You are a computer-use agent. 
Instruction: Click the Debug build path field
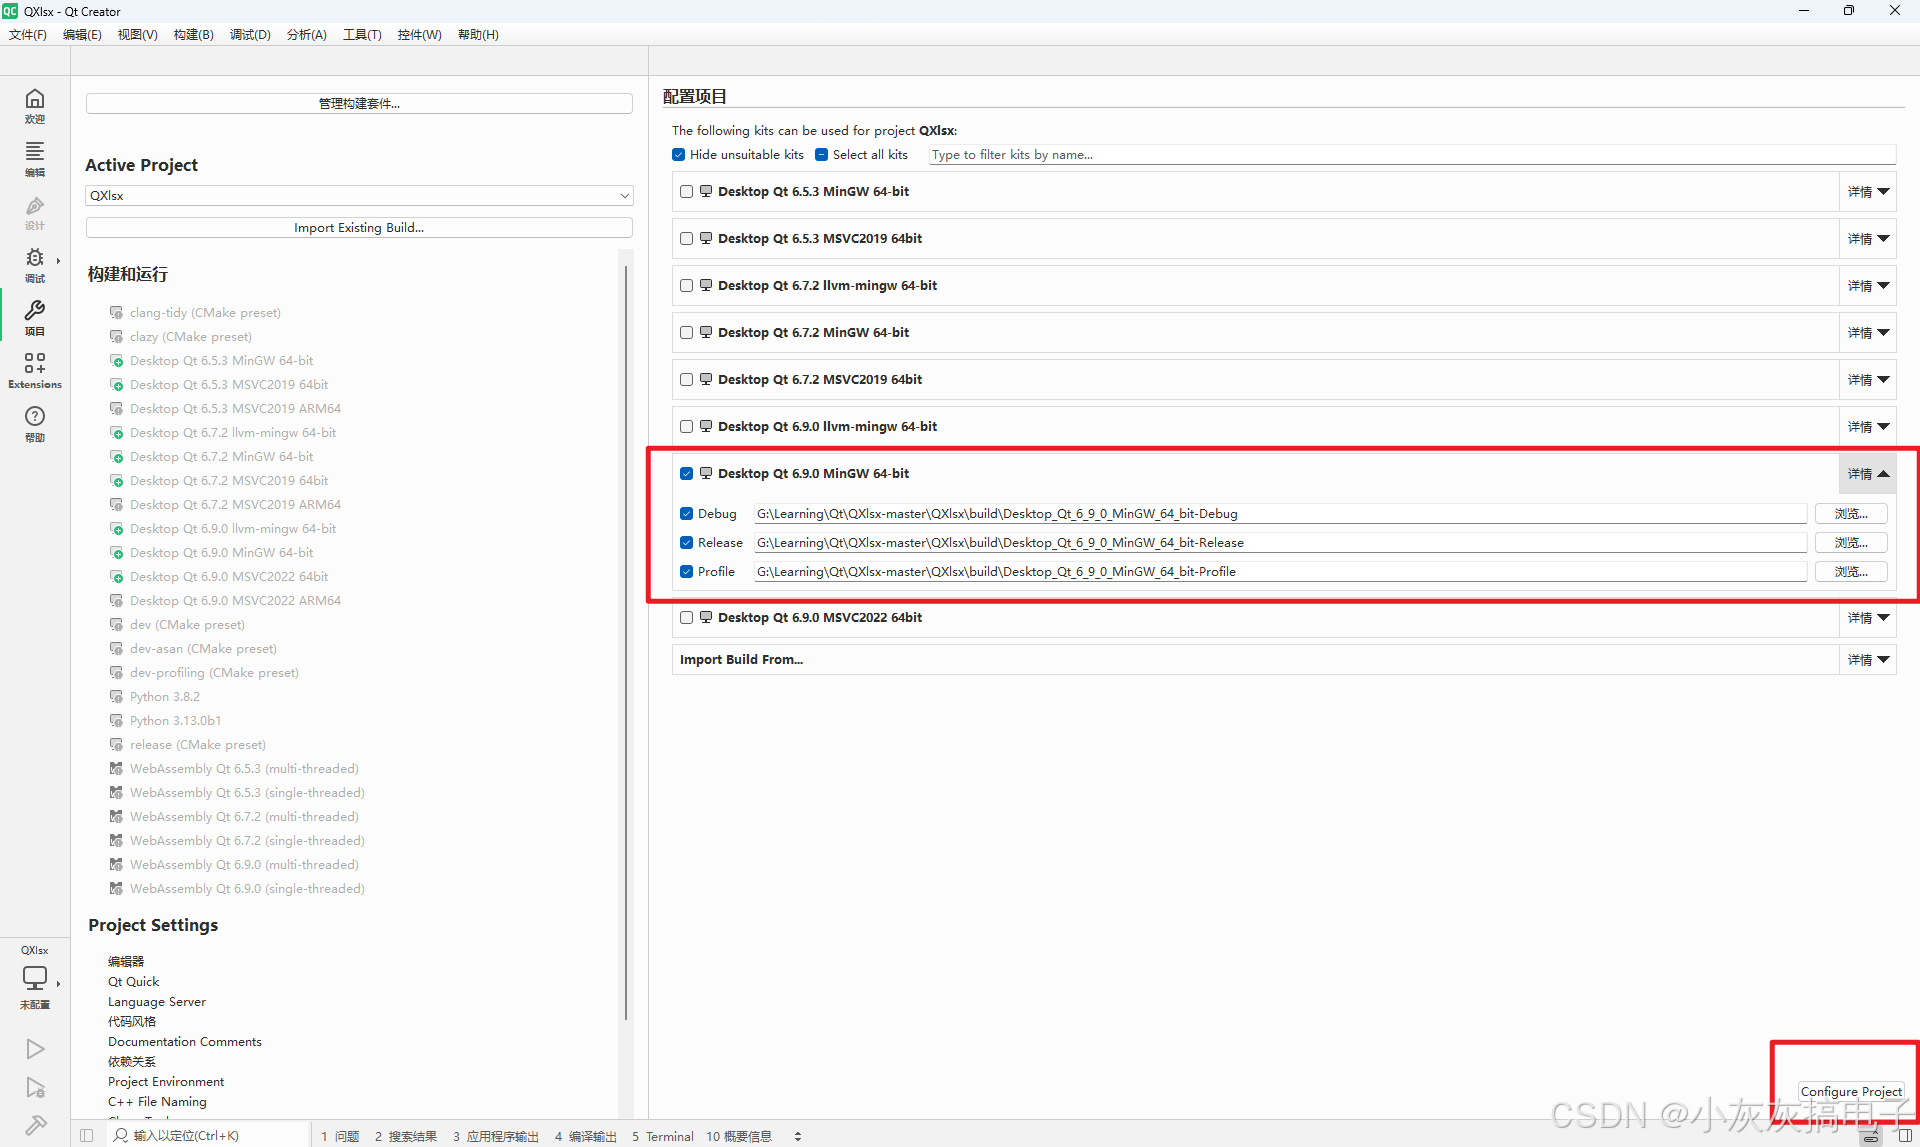1280,514
